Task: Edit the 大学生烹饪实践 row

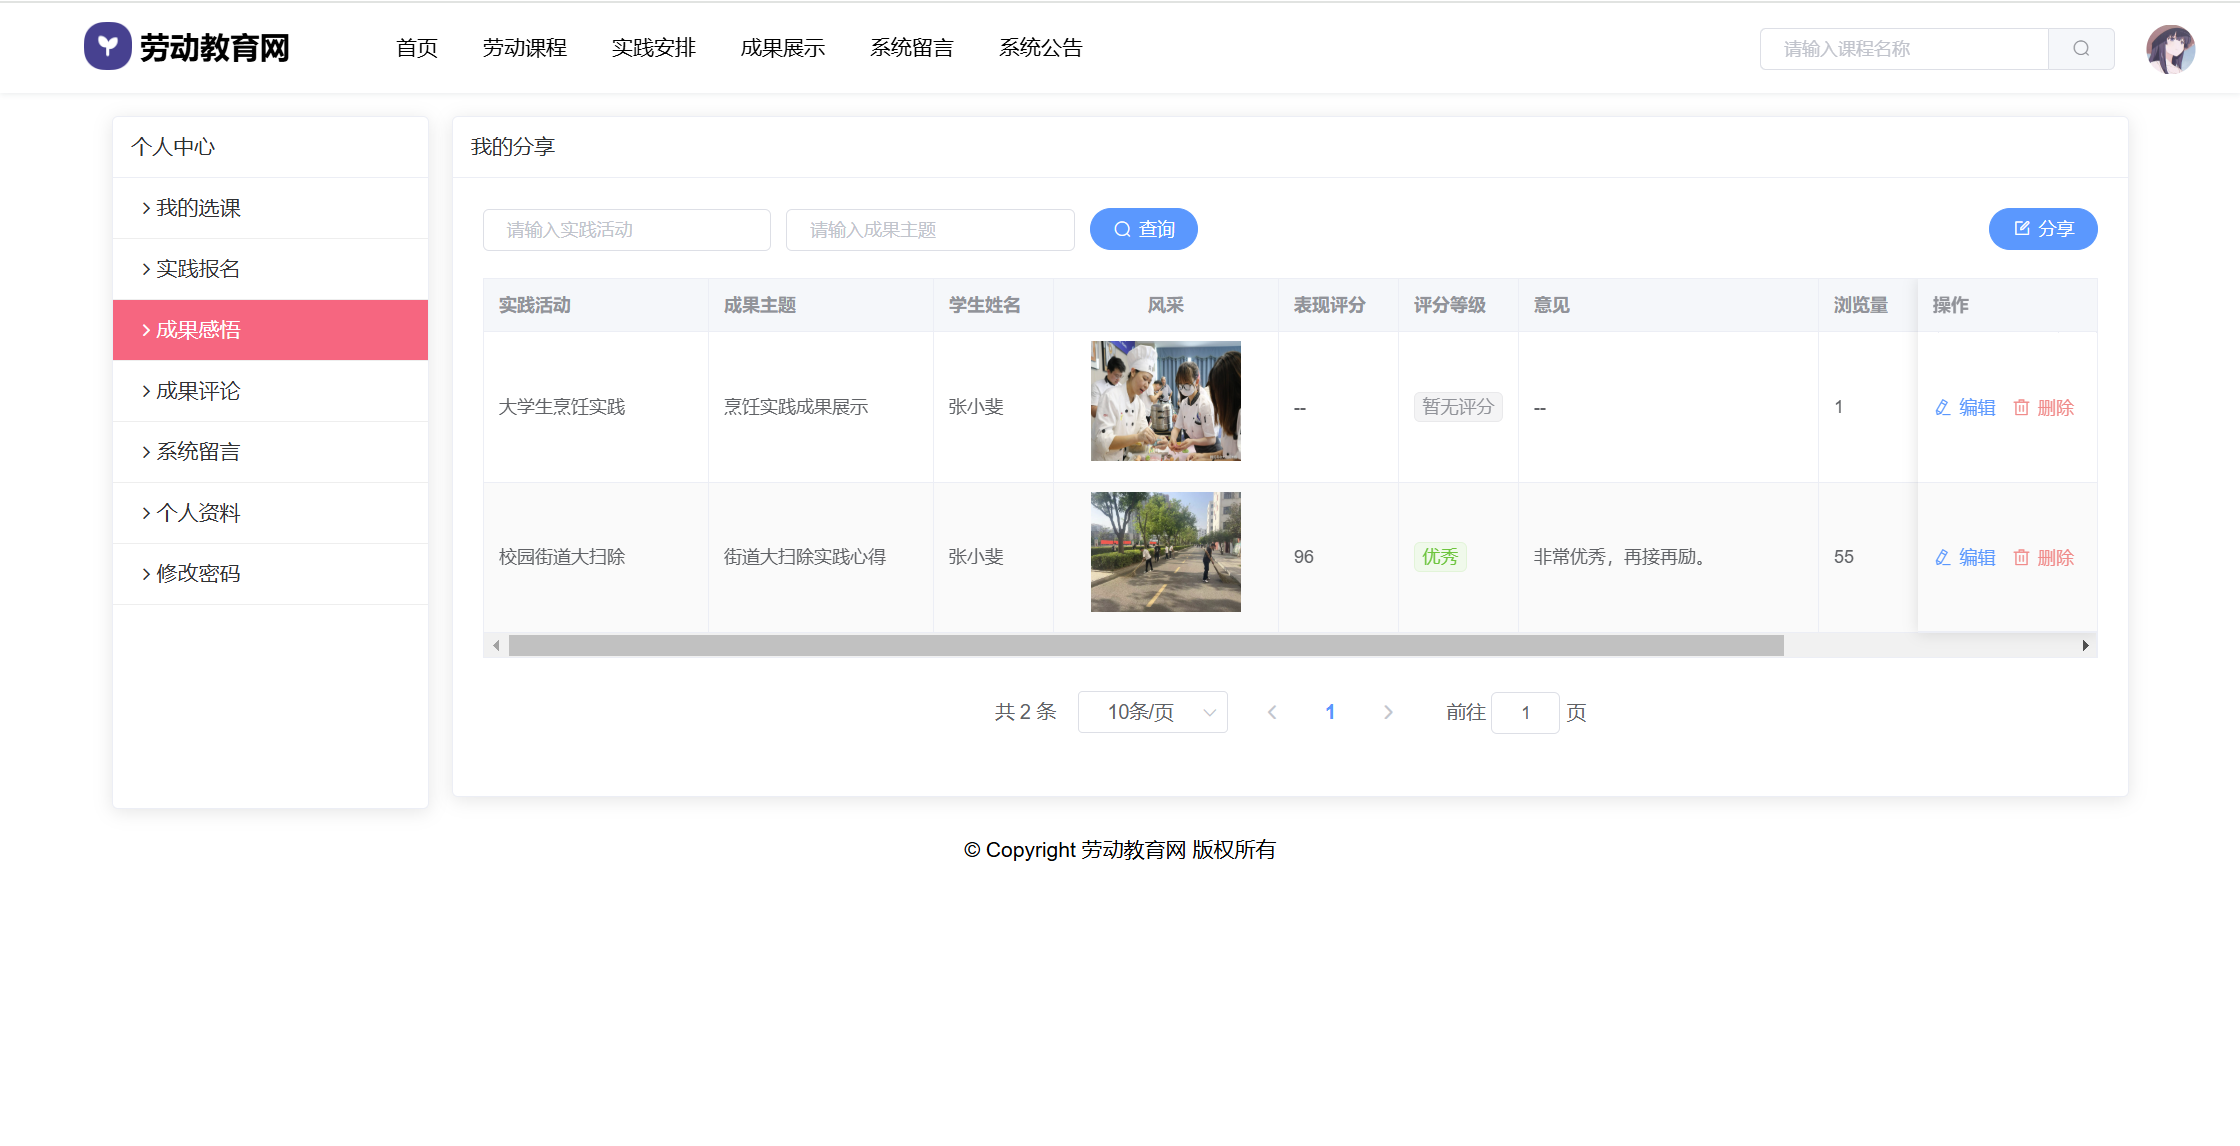Action: (x=1965, y=407)
